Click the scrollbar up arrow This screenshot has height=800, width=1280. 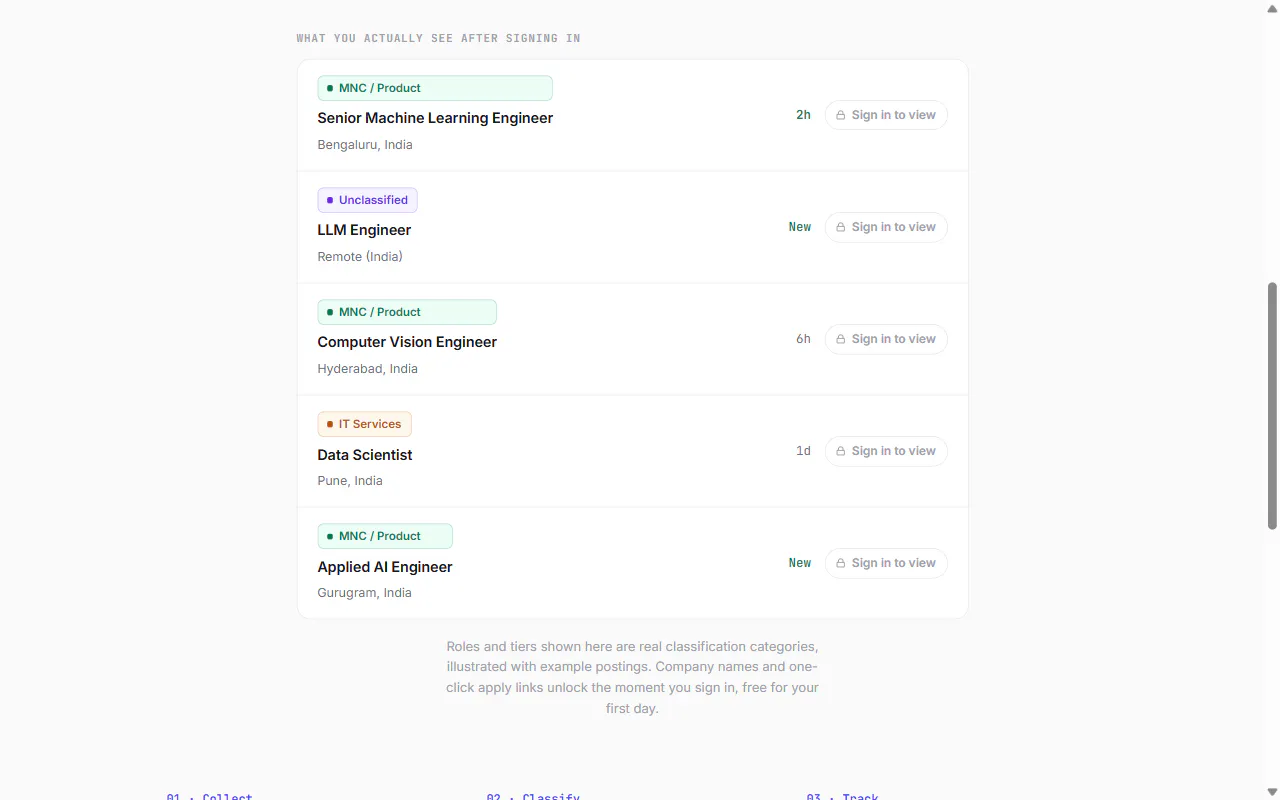point(1272,7)
